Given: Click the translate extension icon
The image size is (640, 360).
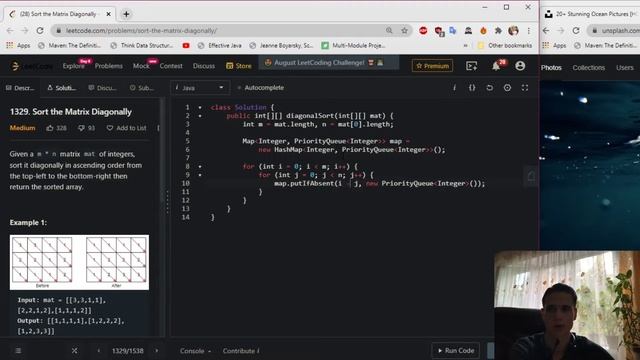Looking at the screenshot, I should click(453, 31).
